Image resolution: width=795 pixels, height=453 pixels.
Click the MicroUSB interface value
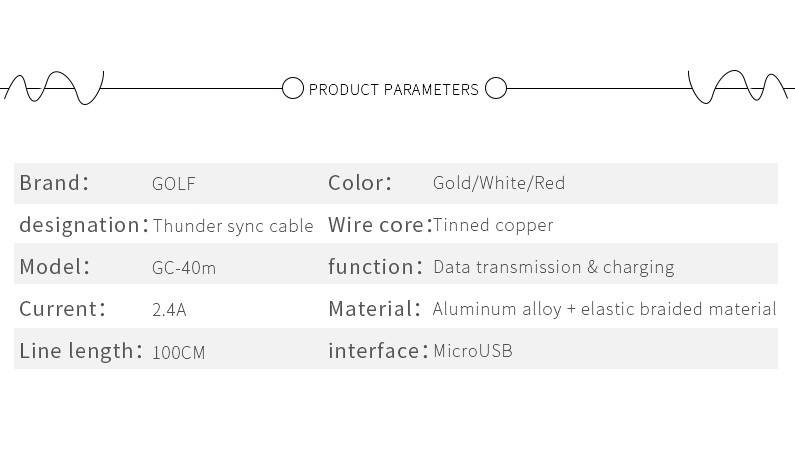[473, 351]
